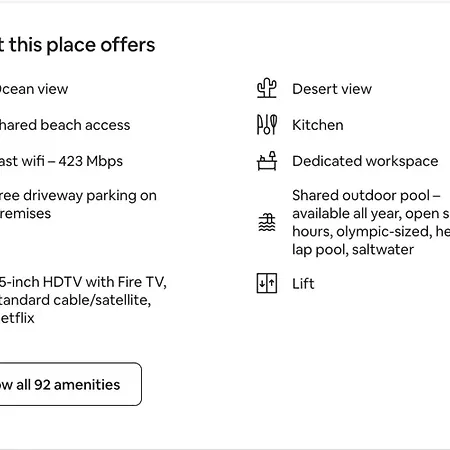450x450 pixels.
Task: Click the Free driveway parking on premises text
Action: (x=78, y=204)
